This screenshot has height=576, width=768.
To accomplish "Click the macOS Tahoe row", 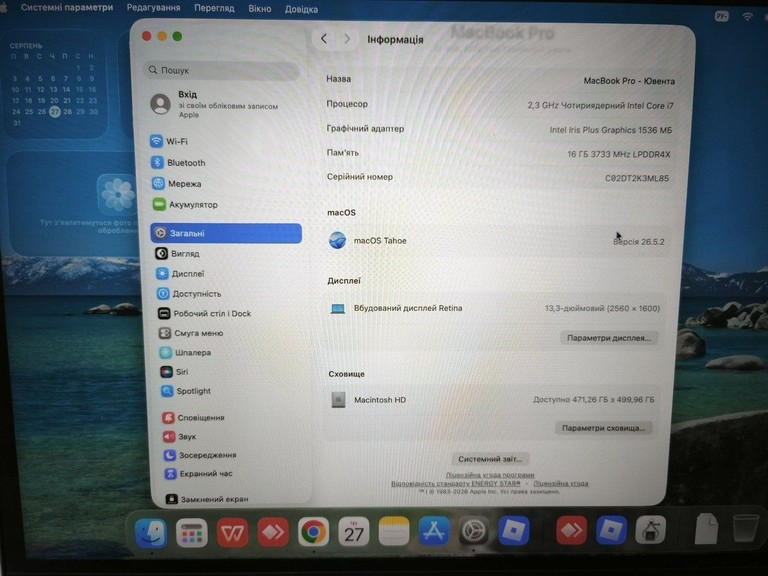I will click(496, 241).
